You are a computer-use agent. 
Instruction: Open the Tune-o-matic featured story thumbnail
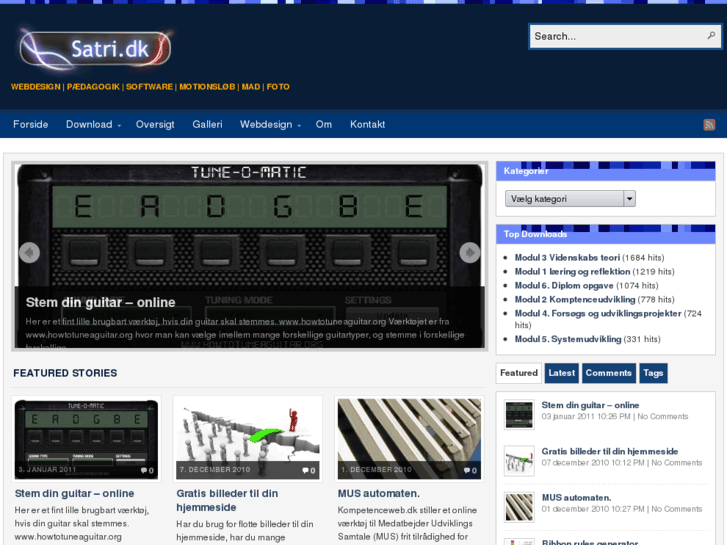coord(86,439)
